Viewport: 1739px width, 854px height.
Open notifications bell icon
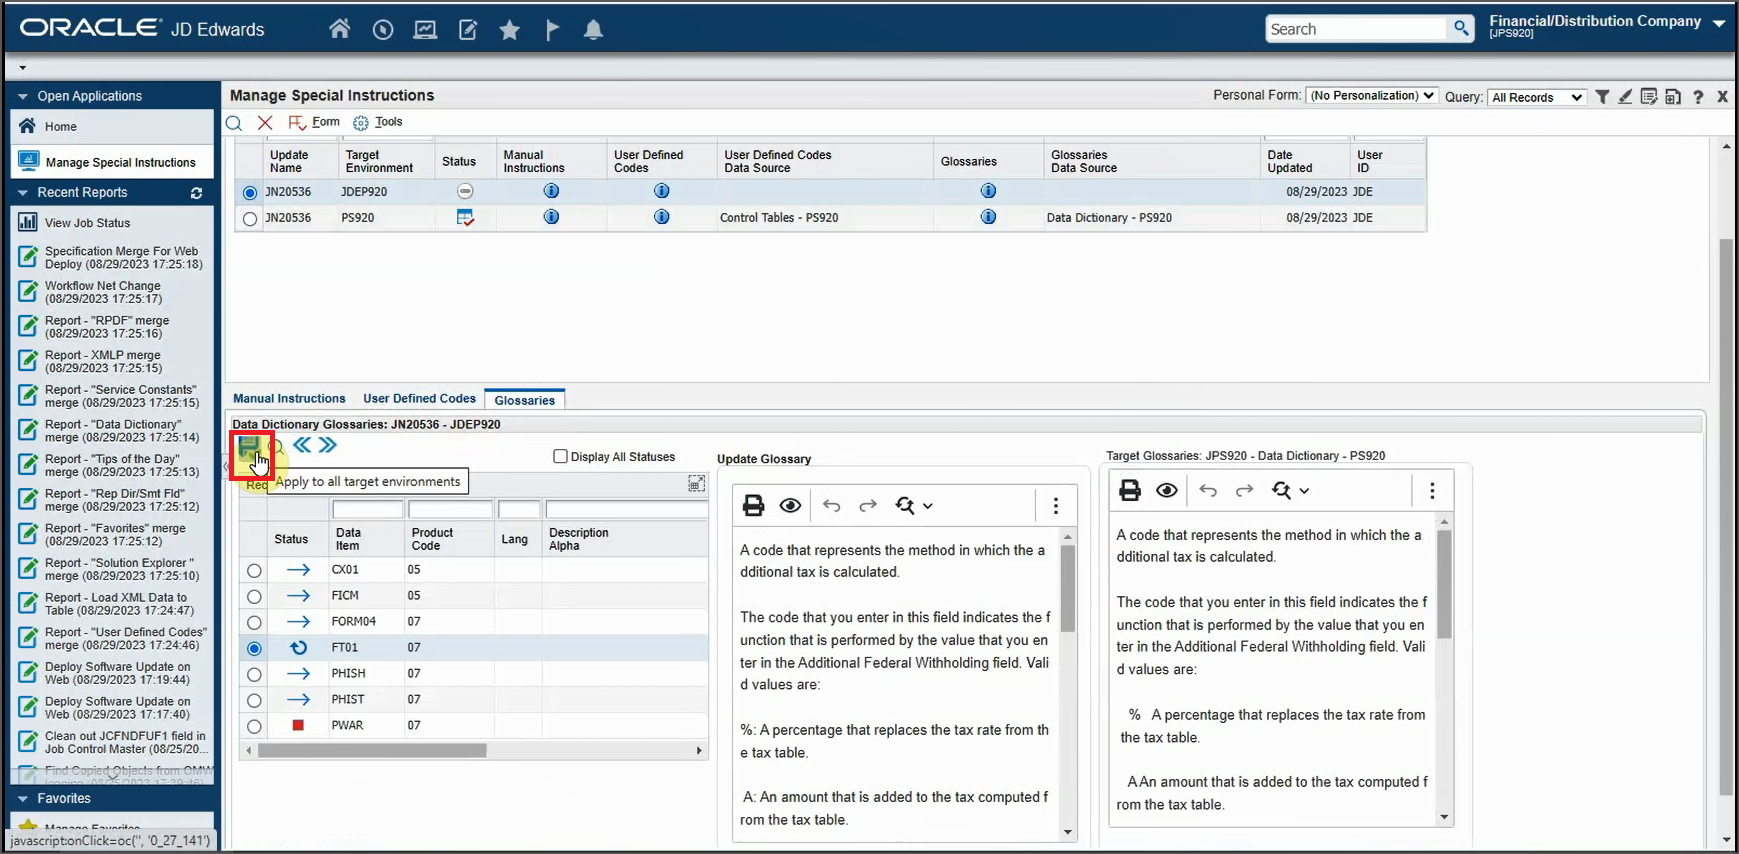[593, 30]
